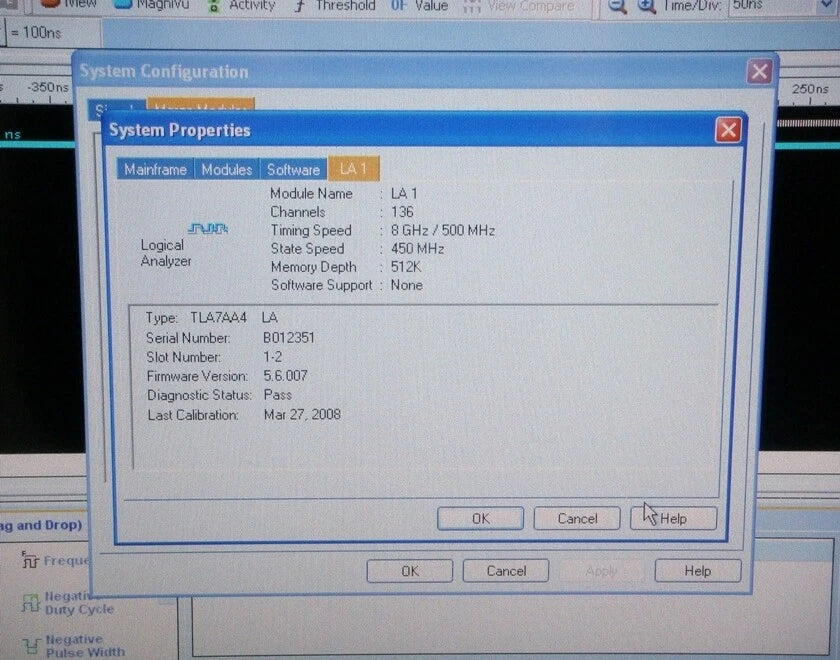The width and height of the screenshot is (840, 660).
Task: Select the Frequency measurement icon
Action: coord(30,560)
